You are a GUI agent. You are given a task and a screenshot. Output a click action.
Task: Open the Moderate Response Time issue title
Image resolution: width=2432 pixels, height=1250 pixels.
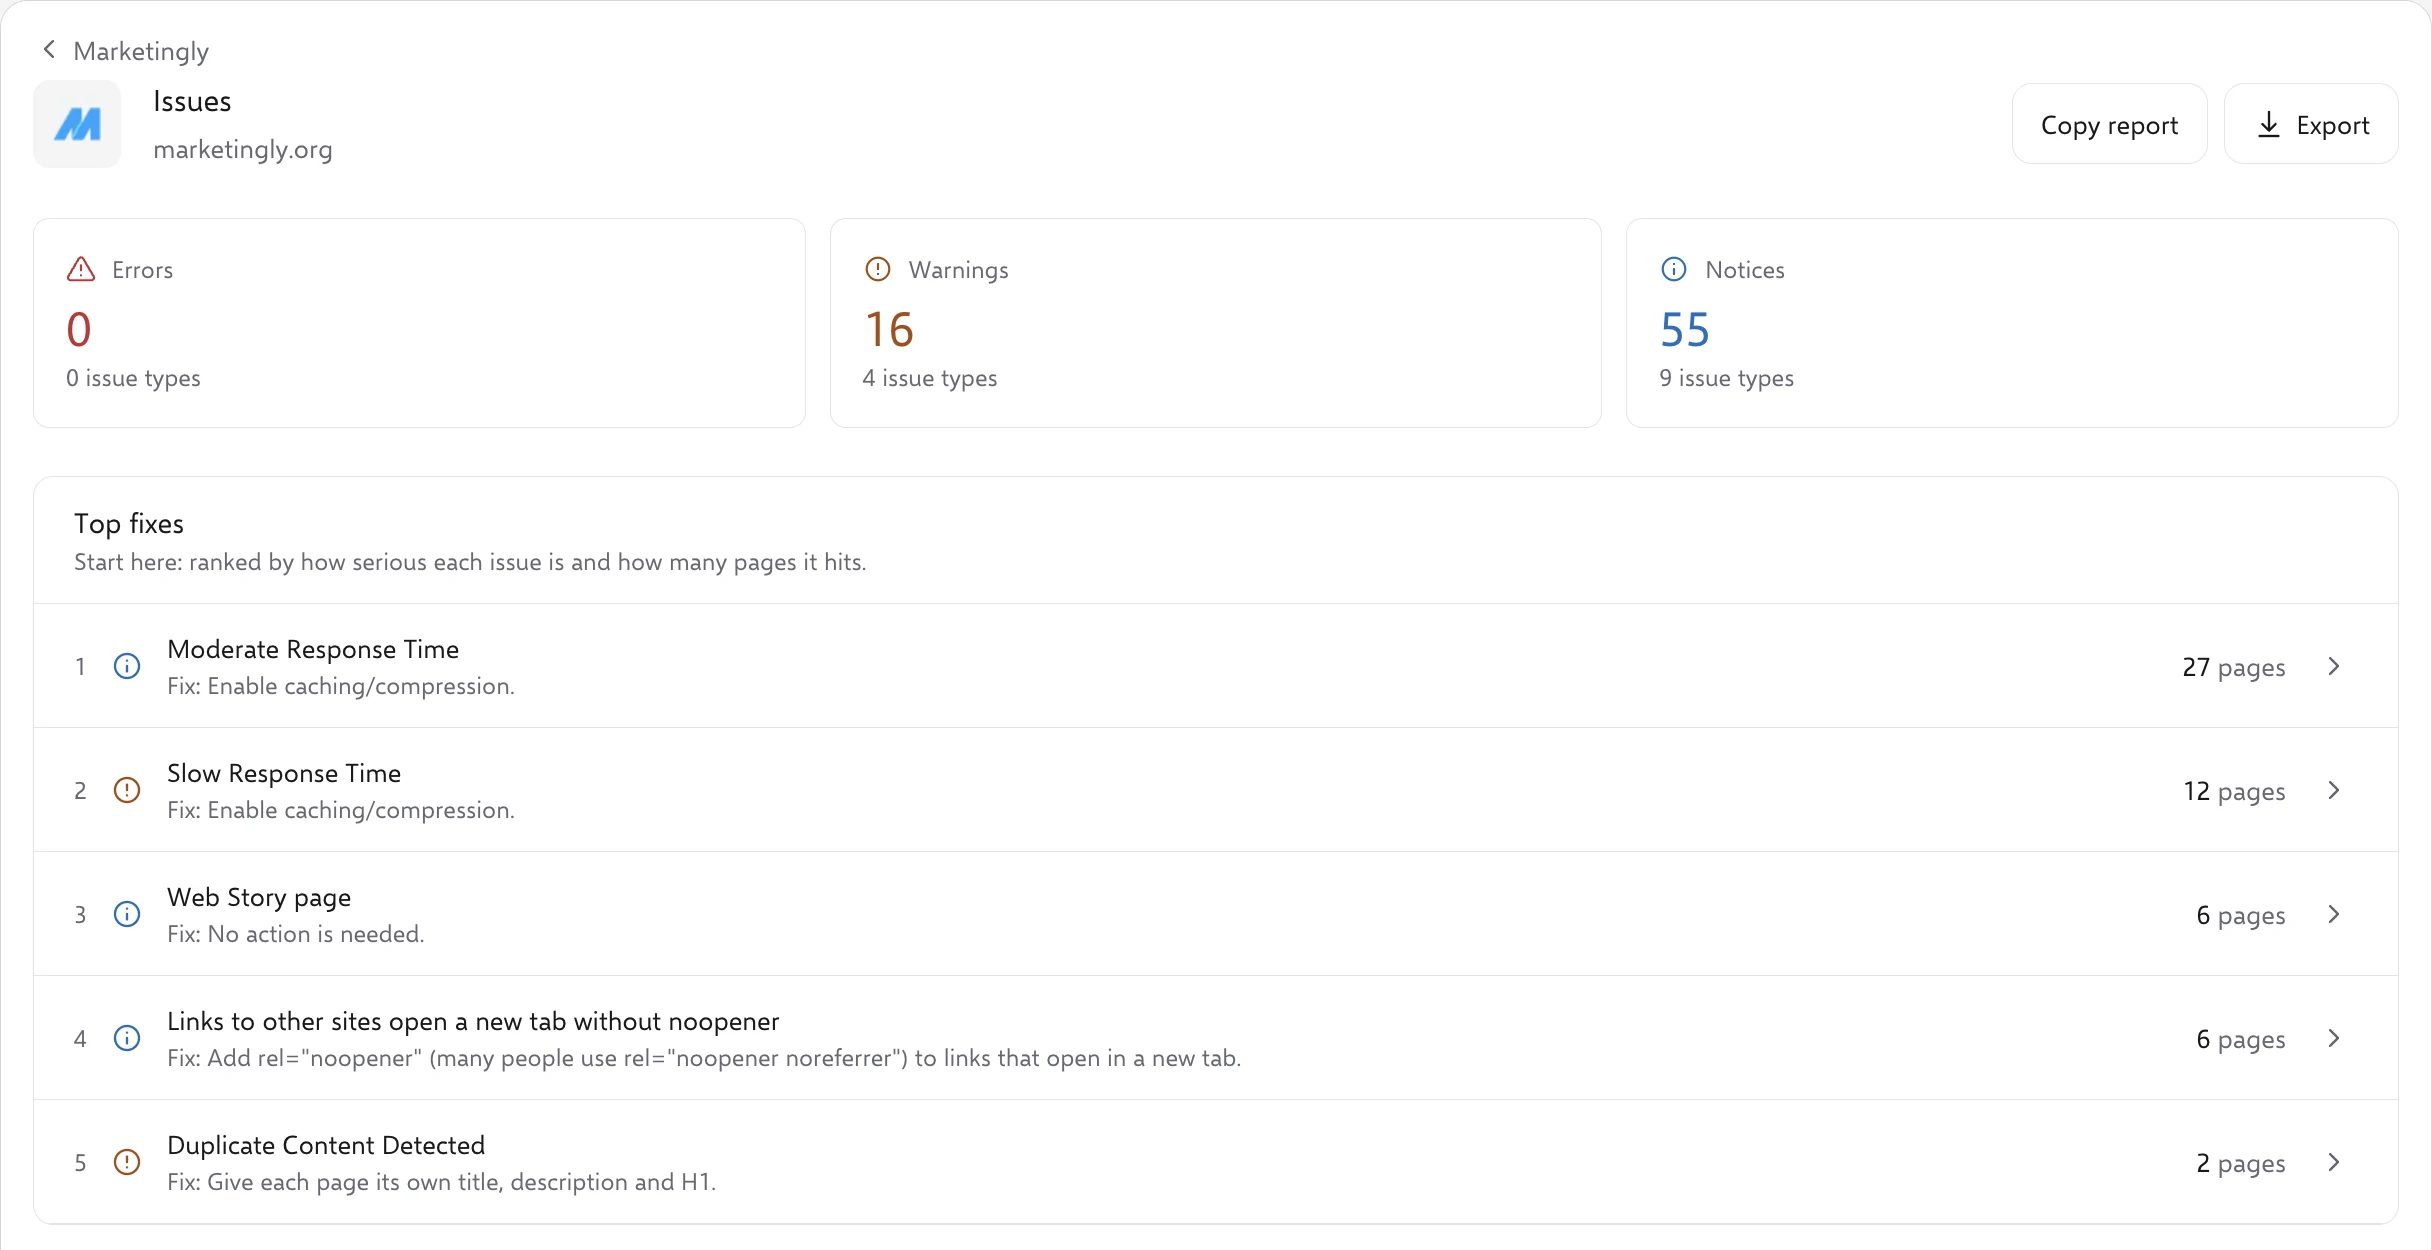tap(313, 649)
